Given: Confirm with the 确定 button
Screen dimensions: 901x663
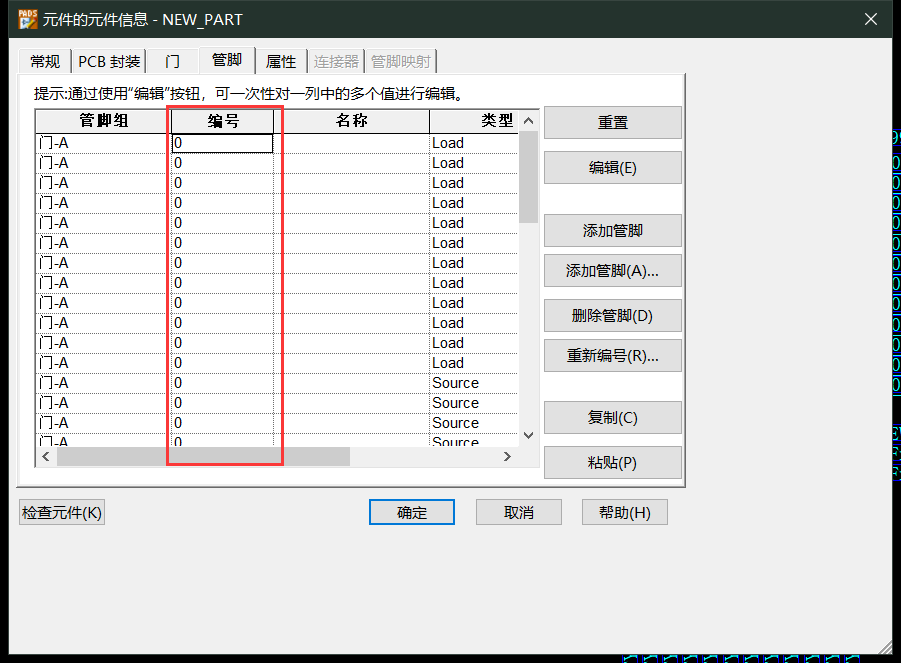Looking at the screenshot, I should click(x=412, y=512).
